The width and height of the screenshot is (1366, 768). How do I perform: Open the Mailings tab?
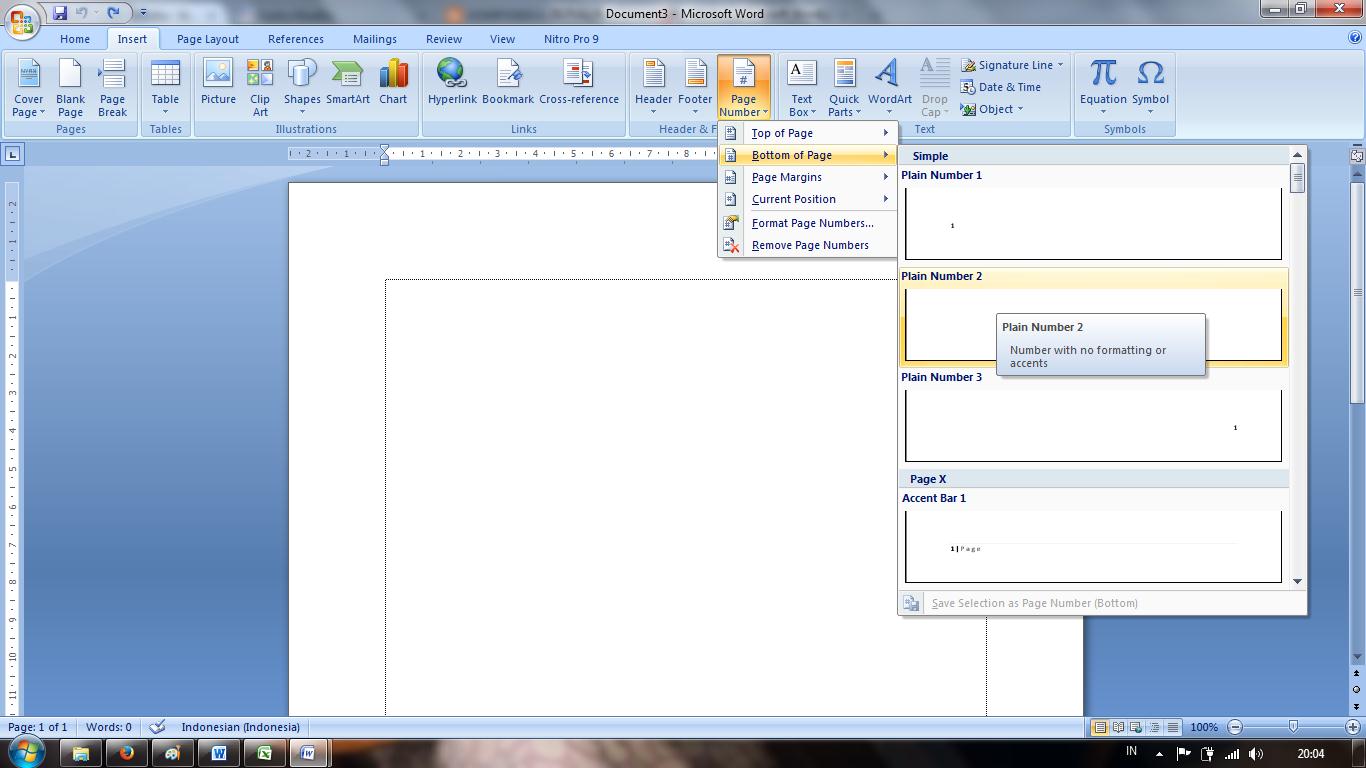point(374,39)
